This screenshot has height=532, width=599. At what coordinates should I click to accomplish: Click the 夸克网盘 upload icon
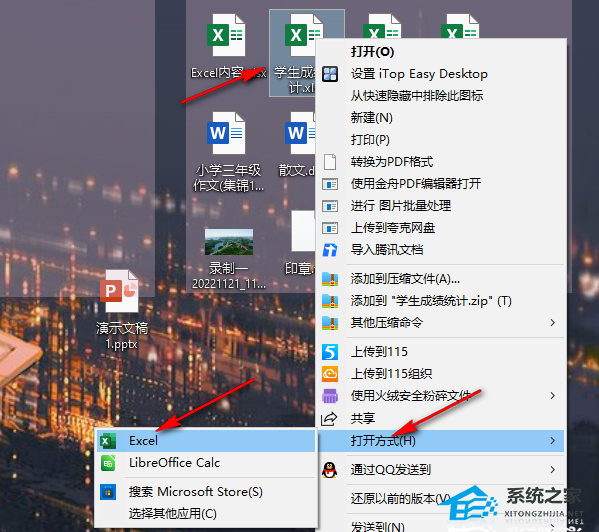[x=330, y=228]
